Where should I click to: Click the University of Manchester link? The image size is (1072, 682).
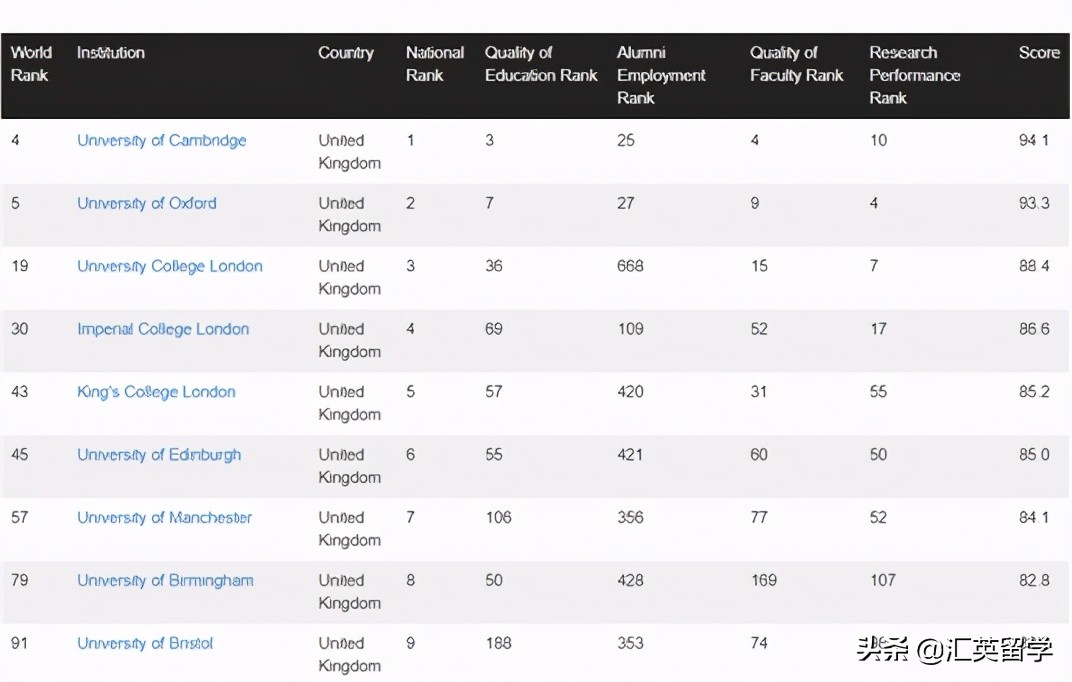click(164, 518)
